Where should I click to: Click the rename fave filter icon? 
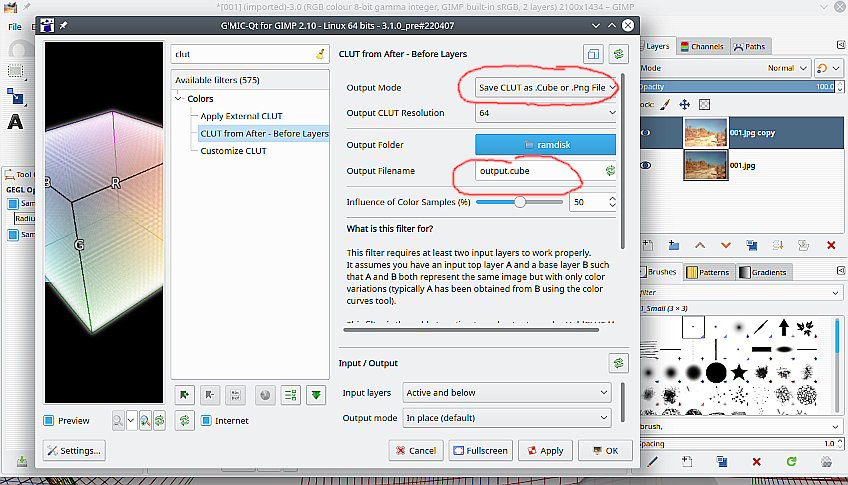coord(235,395)
